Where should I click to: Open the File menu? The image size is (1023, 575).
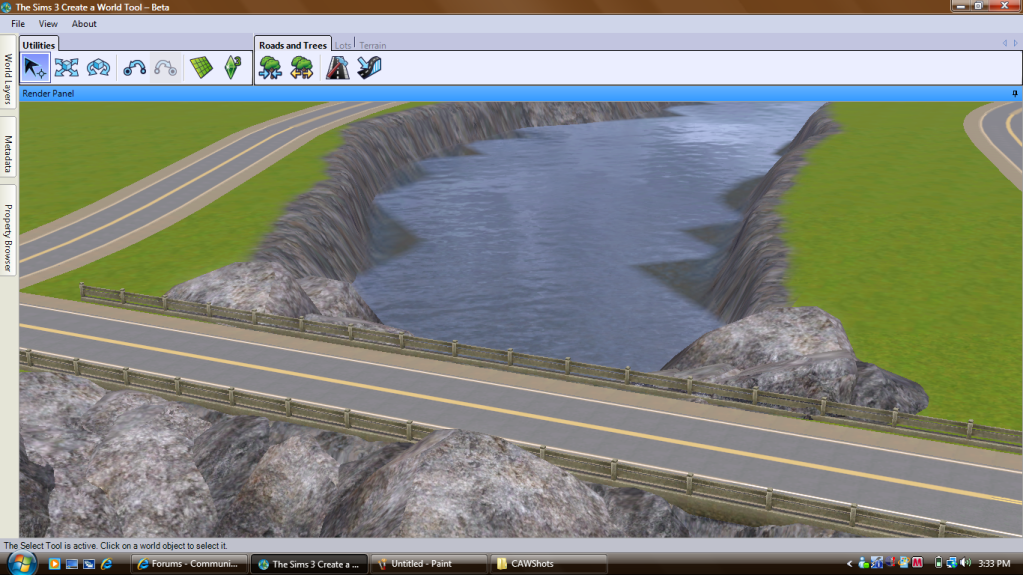tap(18, 24)
